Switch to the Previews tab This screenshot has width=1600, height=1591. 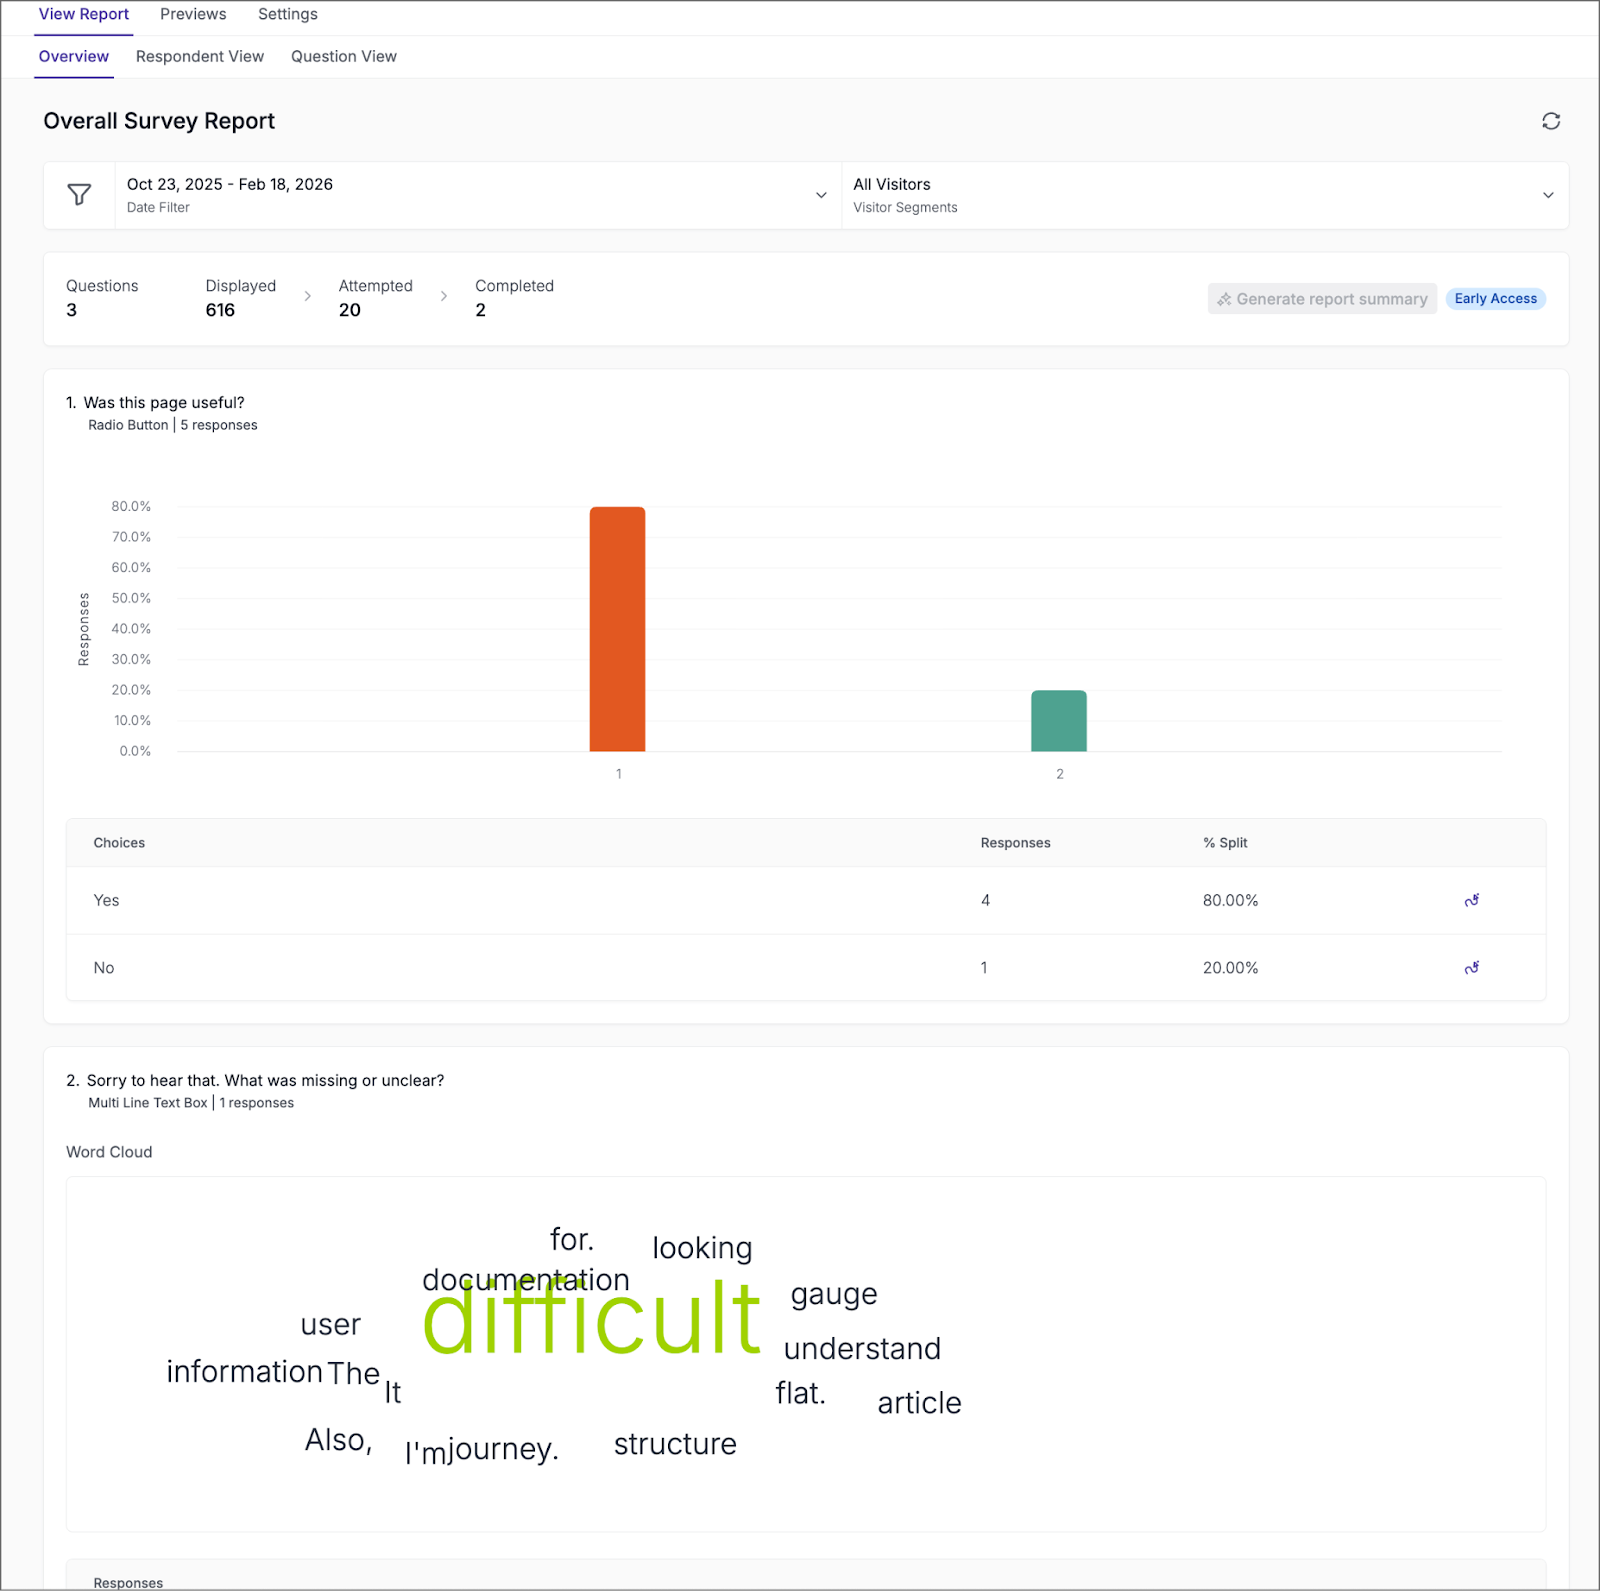point(192,14)
